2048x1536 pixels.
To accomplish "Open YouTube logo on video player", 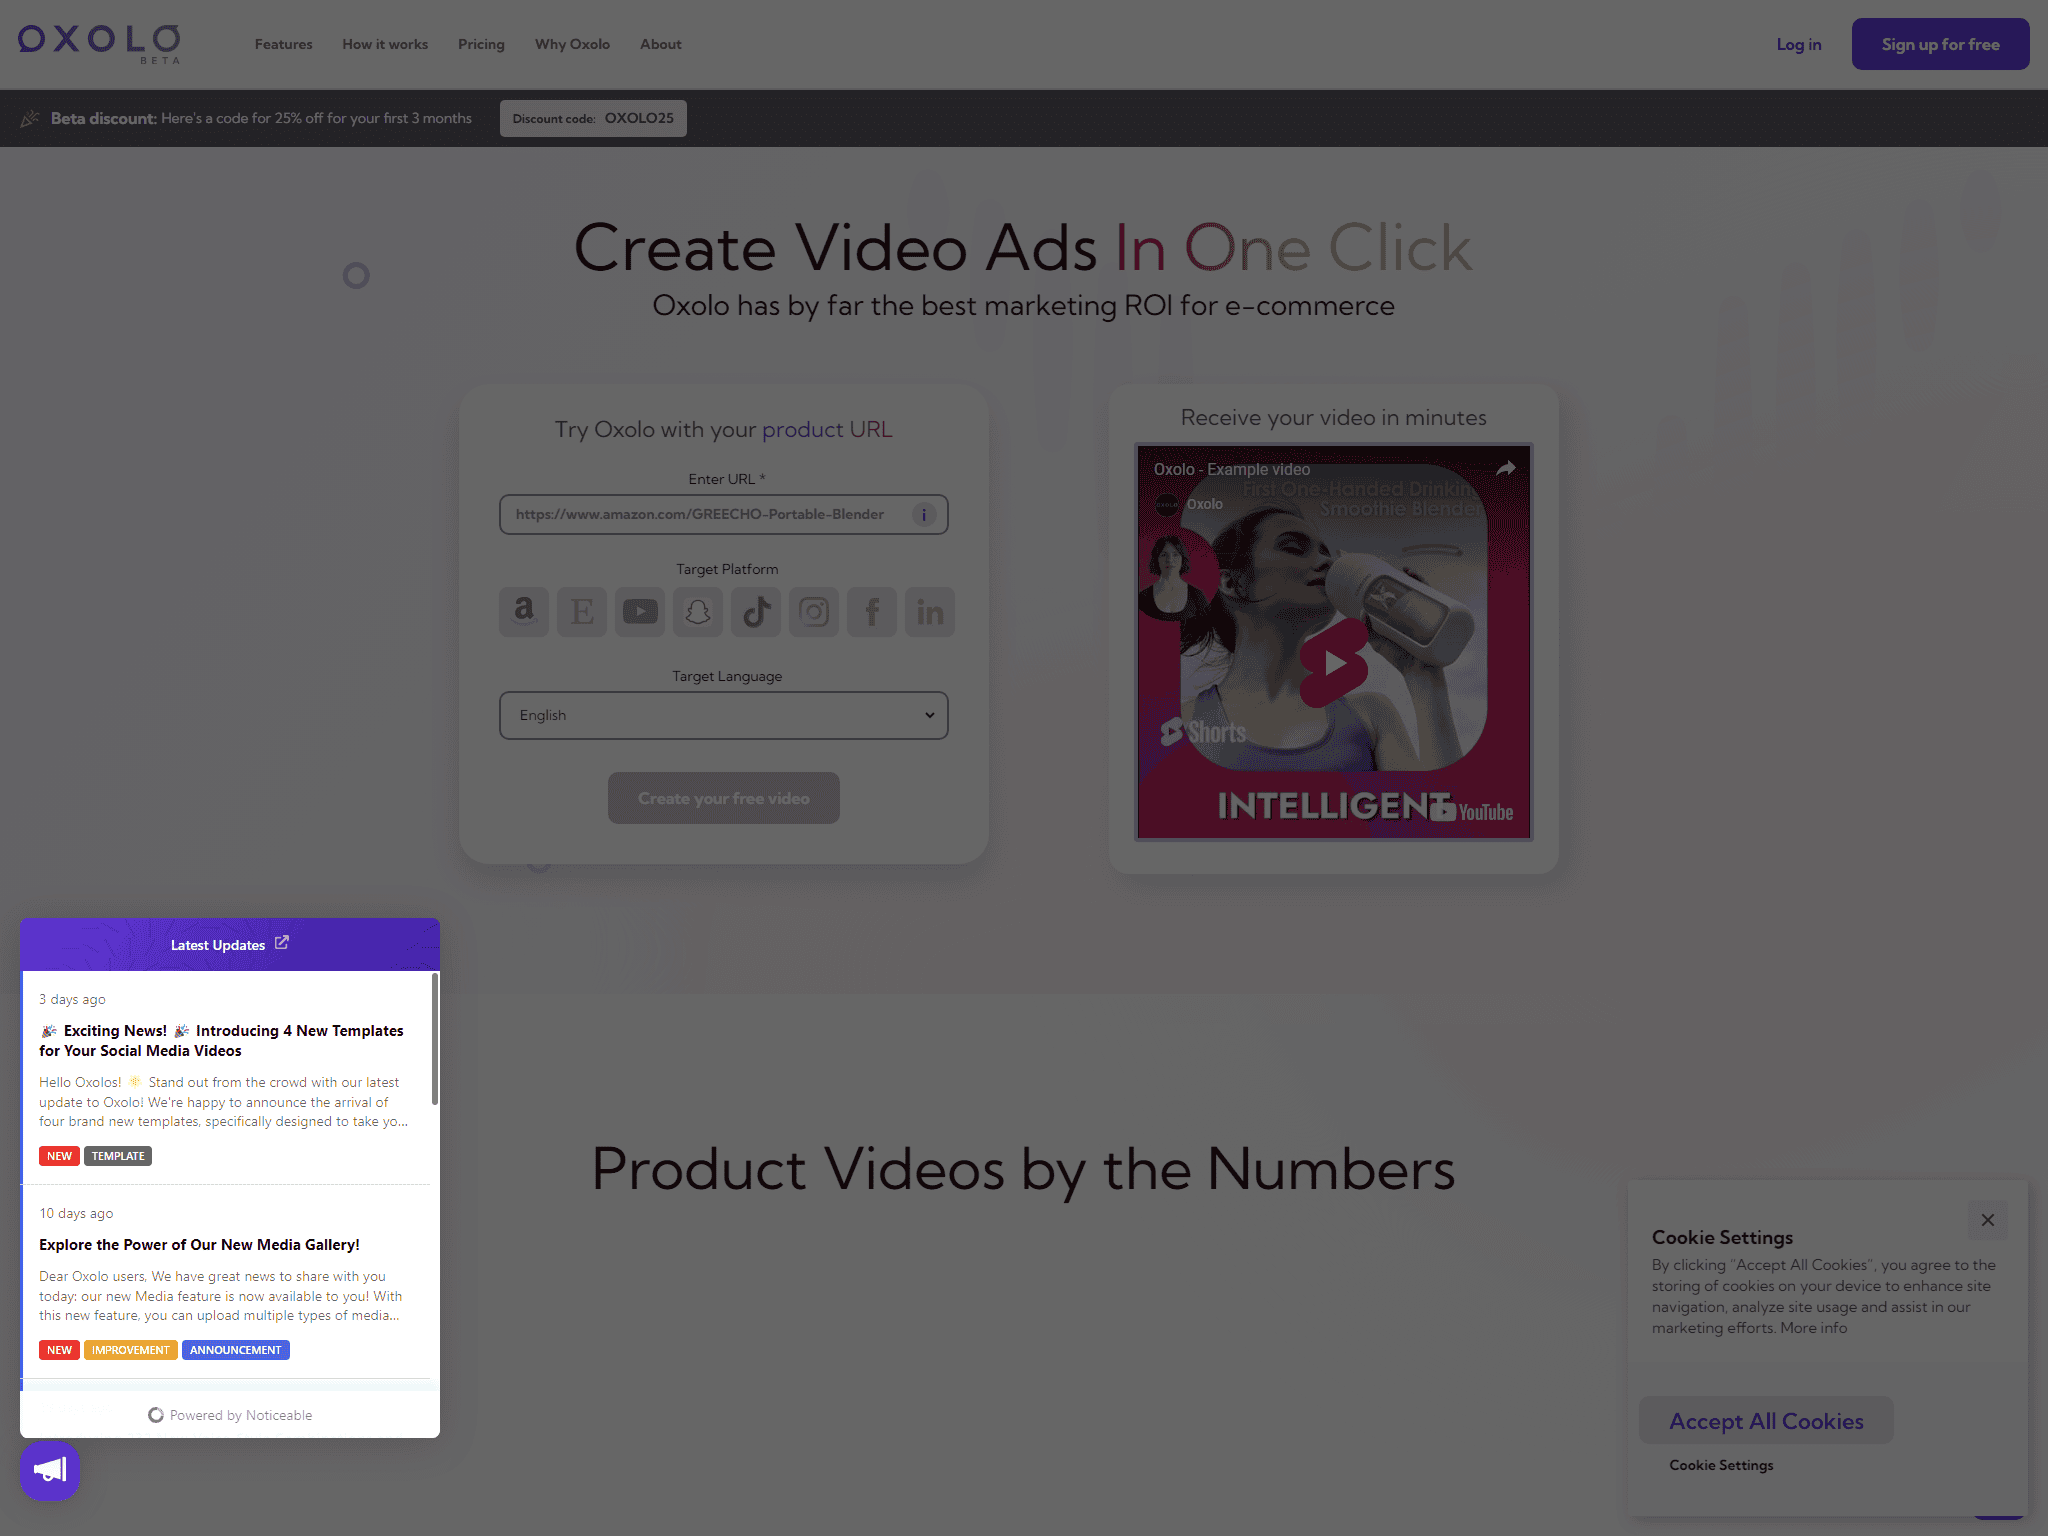I will click(1471, 811).
